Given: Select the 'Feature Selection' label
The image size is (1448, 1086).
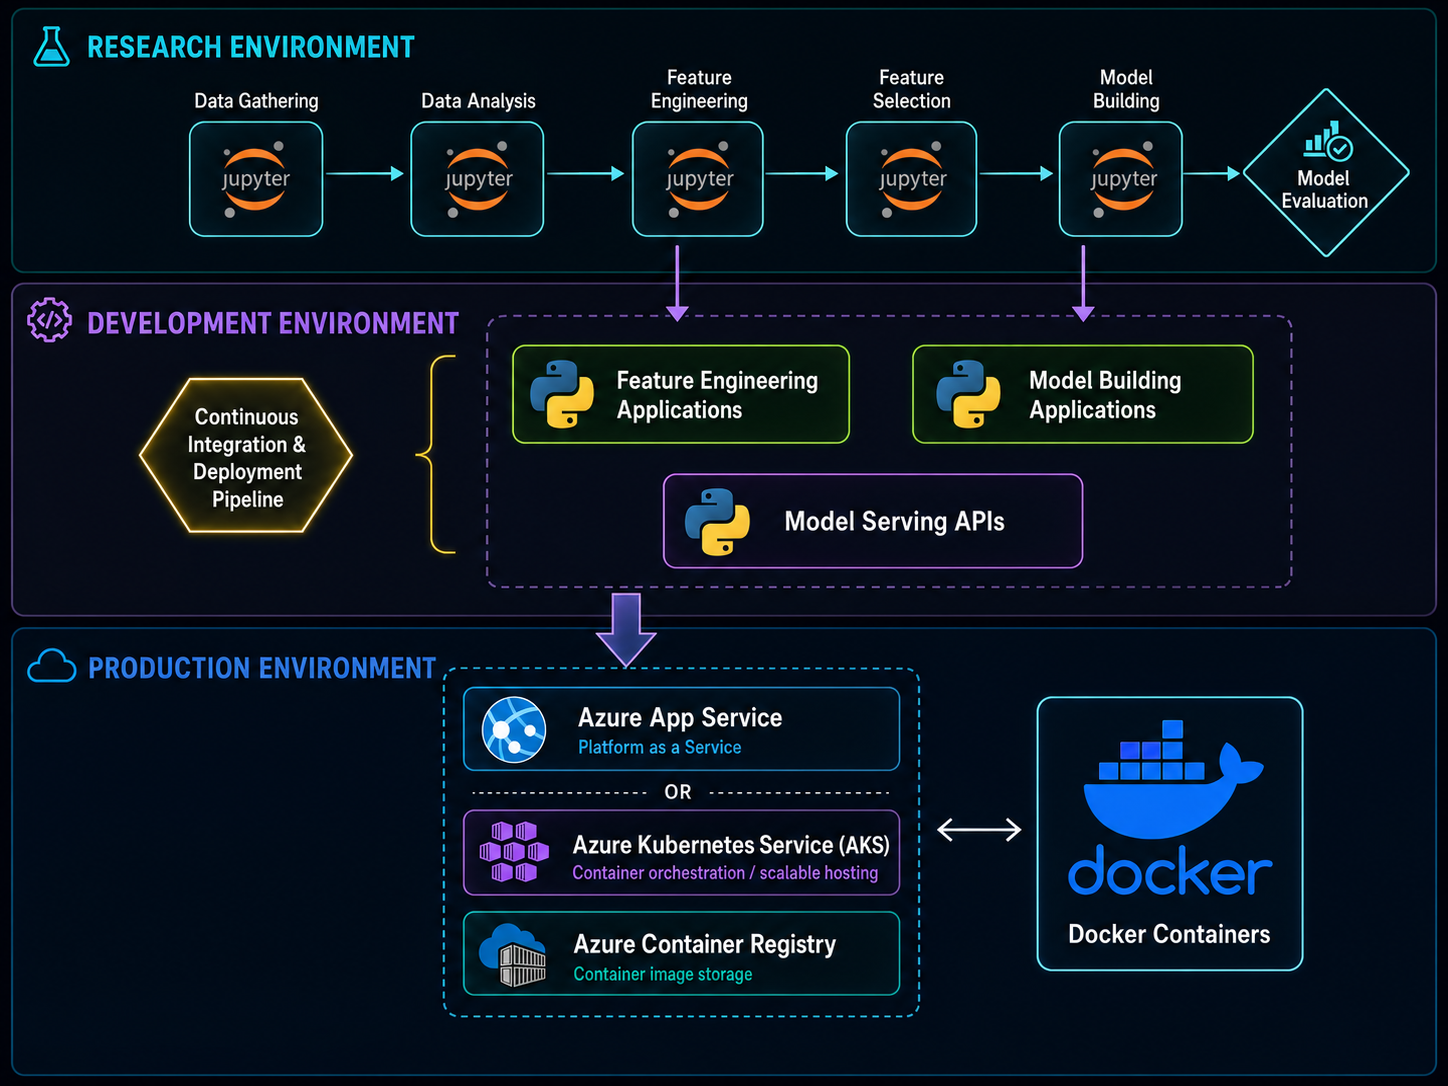Looking at the screenshot, I should (x=912, y=89).
